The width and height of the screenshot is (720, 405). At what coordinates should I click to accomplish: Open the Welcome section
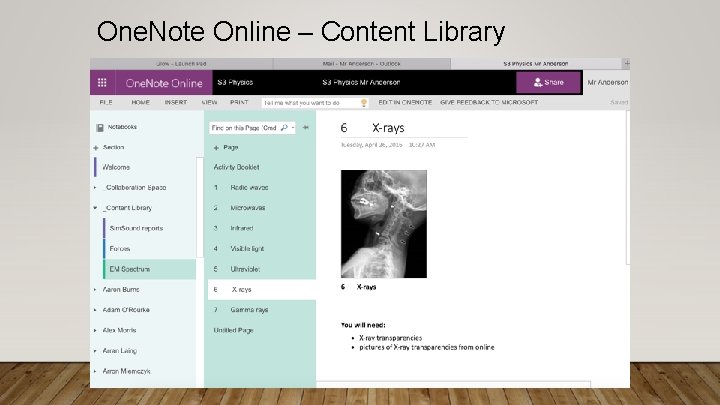pyautogui.click(x=116, y=168)
